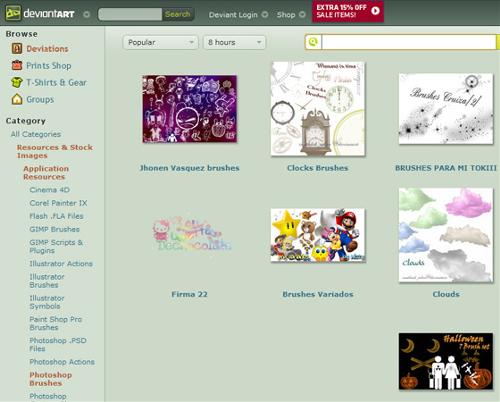The height and width of the screenshot is (402, 500).
Task: Select All Categories link
Action: 36,134
